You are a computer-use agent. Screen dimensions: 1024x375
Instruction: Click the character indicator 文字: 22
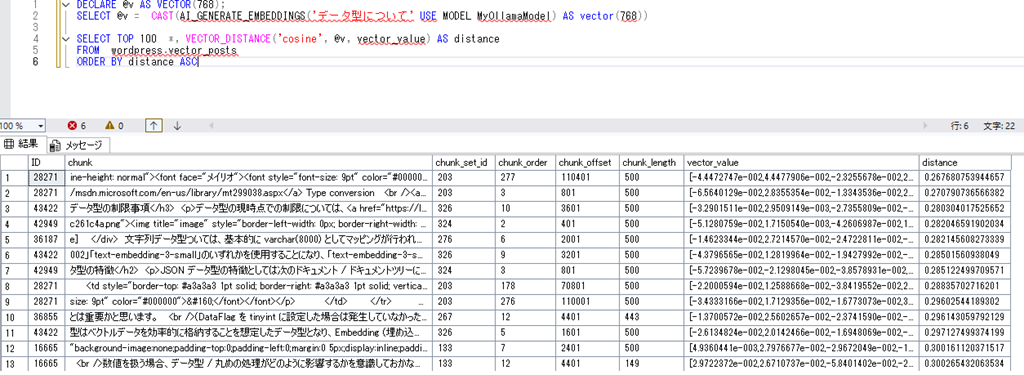point(999,125)
